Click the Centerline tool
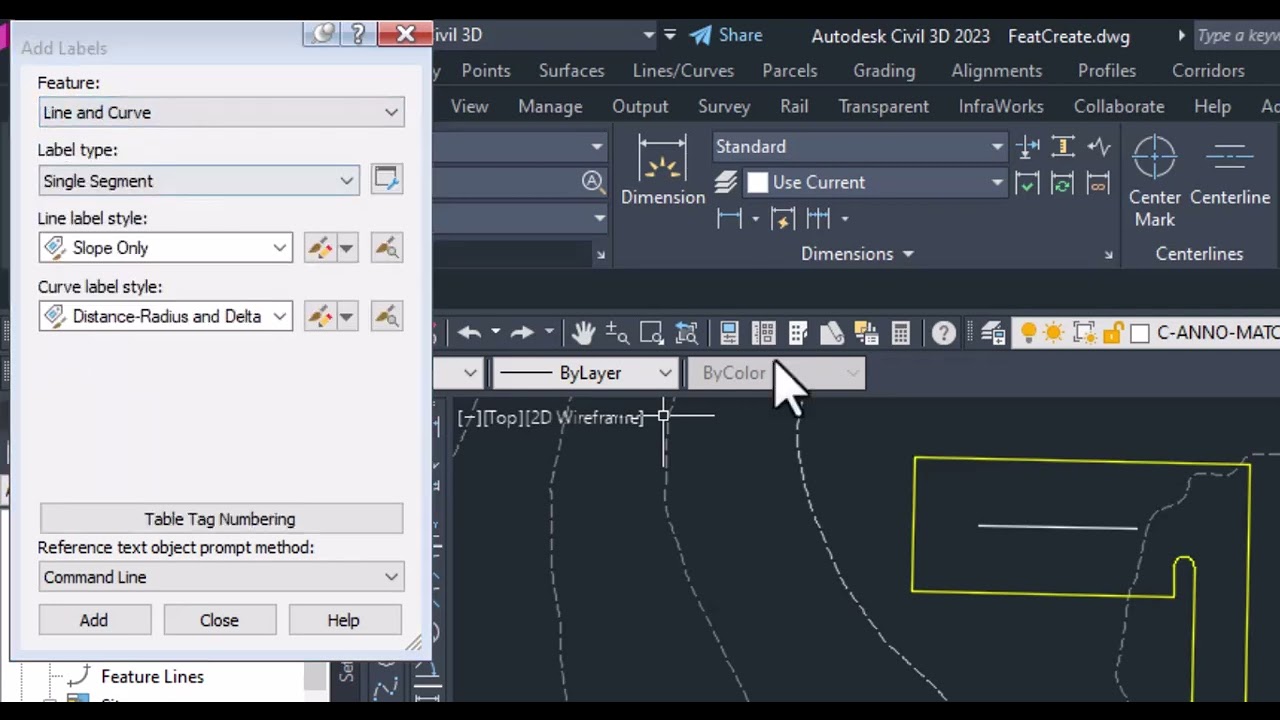The height and width of the screenshot is (720, 1280). [1230, 172]
